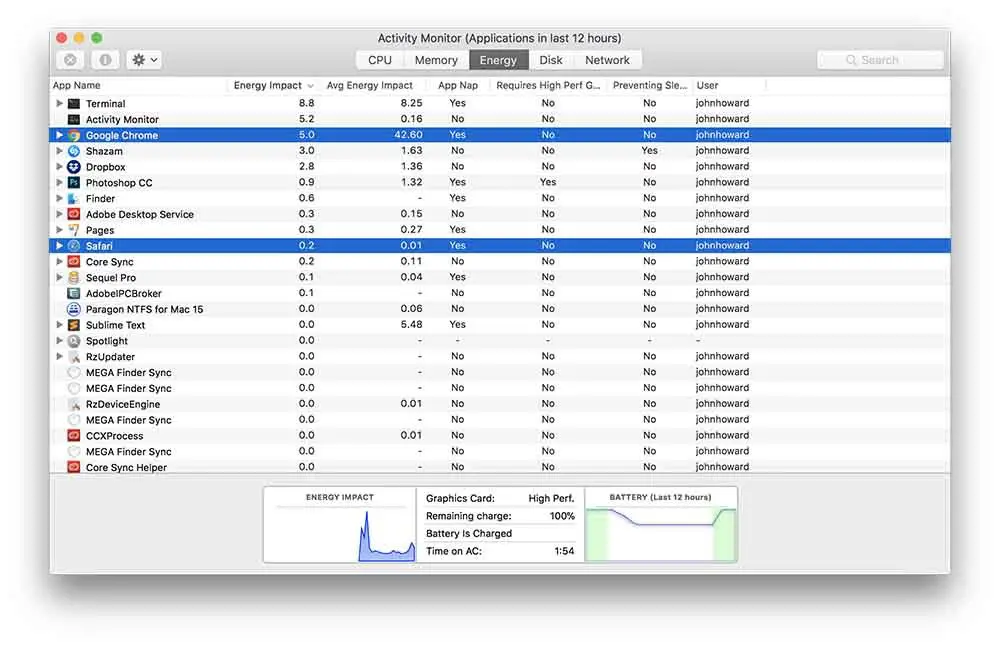Click the Energy Impact graph
This screenshot has width=1000, height=645.
[x=340, y=524]
